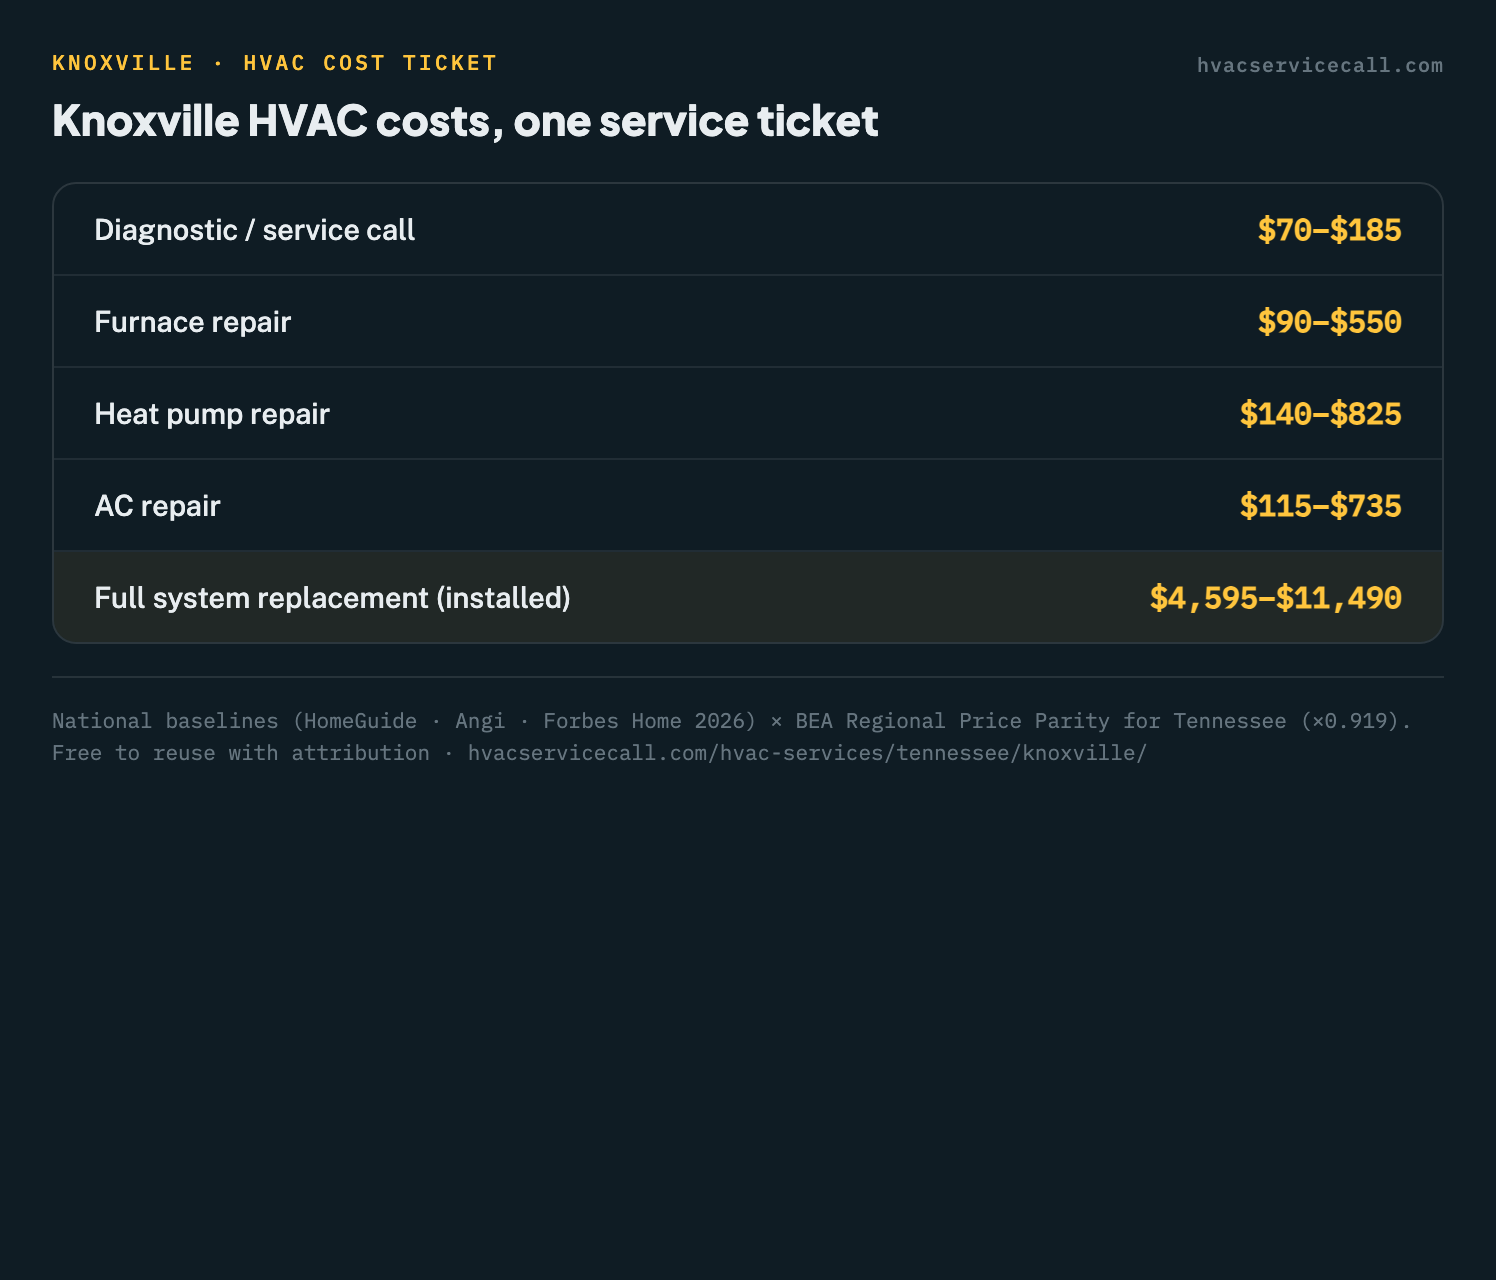Click the $140–$825 price value

pos(1320,414)
